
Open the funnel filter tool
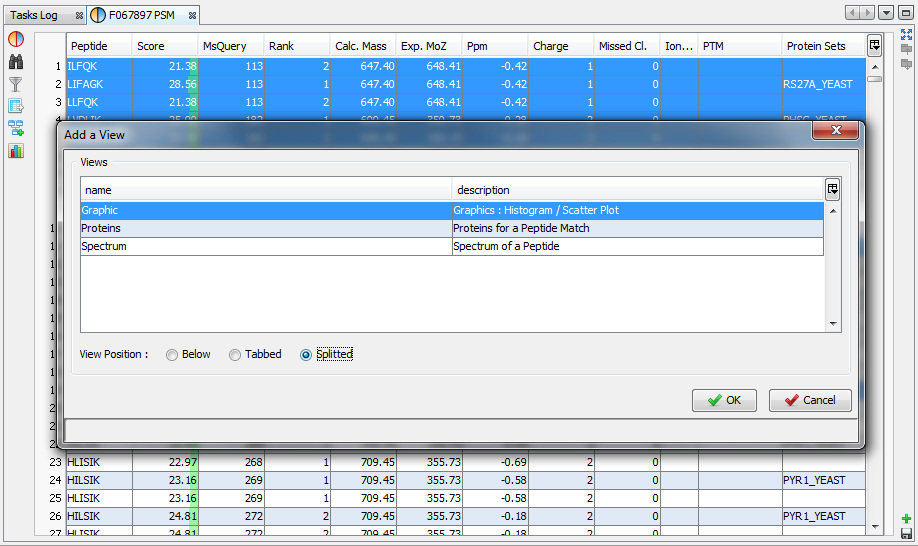(16, 84)
